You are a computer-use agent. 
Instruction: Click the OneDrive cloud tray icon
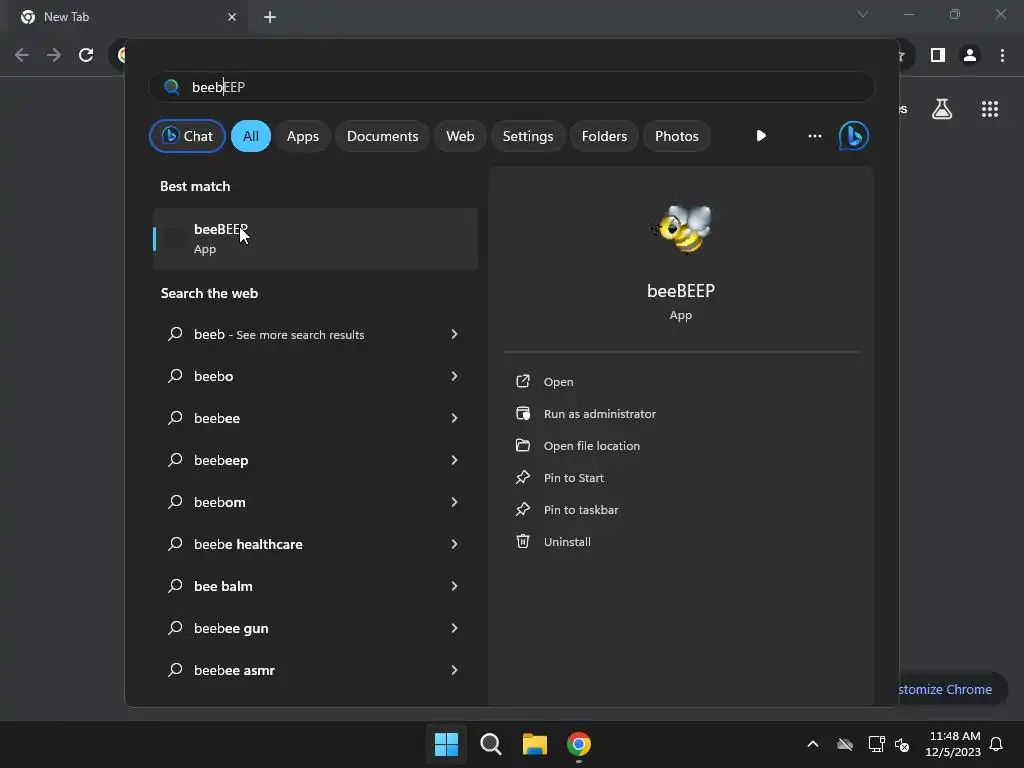pos(845,744)
